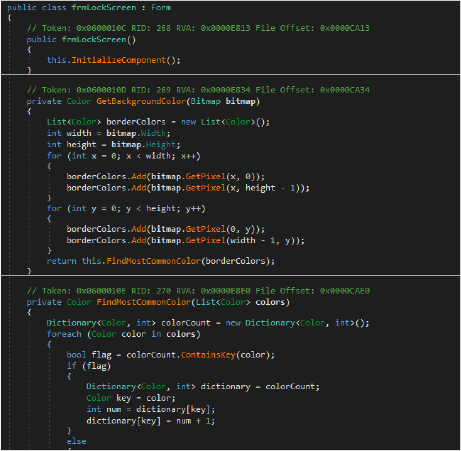
Task: Click GetPixel in the call with (width - 1, y)
Action: point(205,240)
